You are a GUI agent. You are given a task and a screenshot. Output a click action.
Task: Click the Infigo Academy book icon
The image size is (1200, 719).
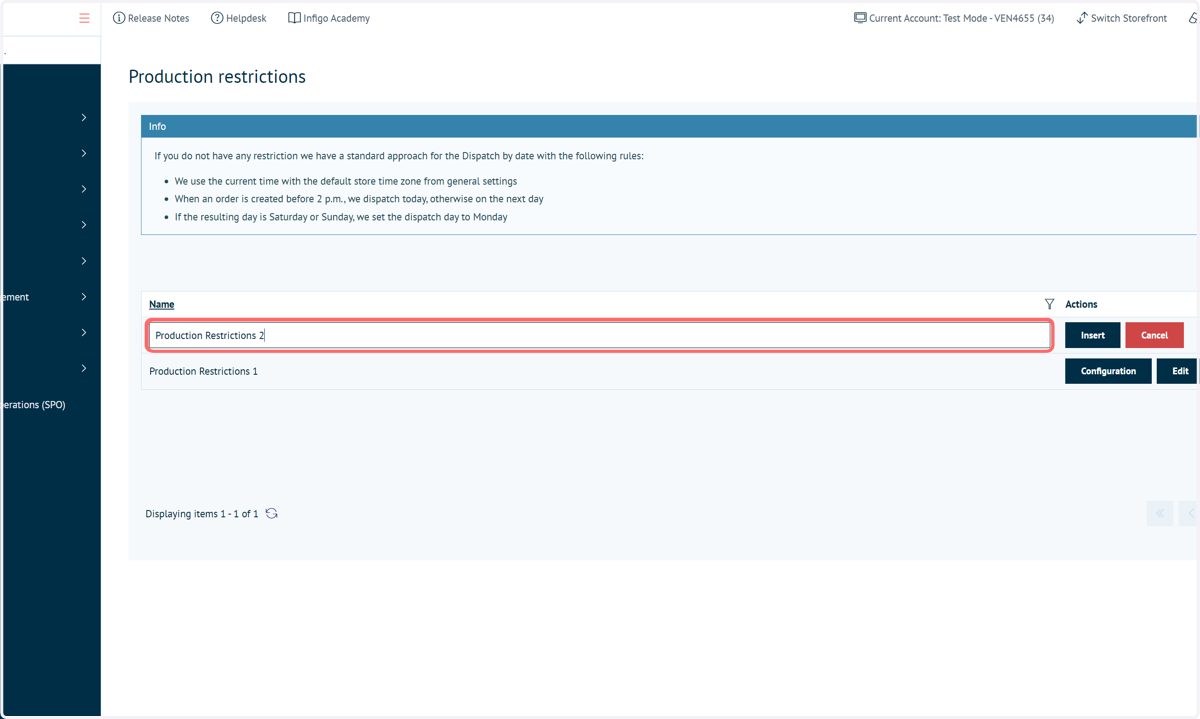pos(294,18)
